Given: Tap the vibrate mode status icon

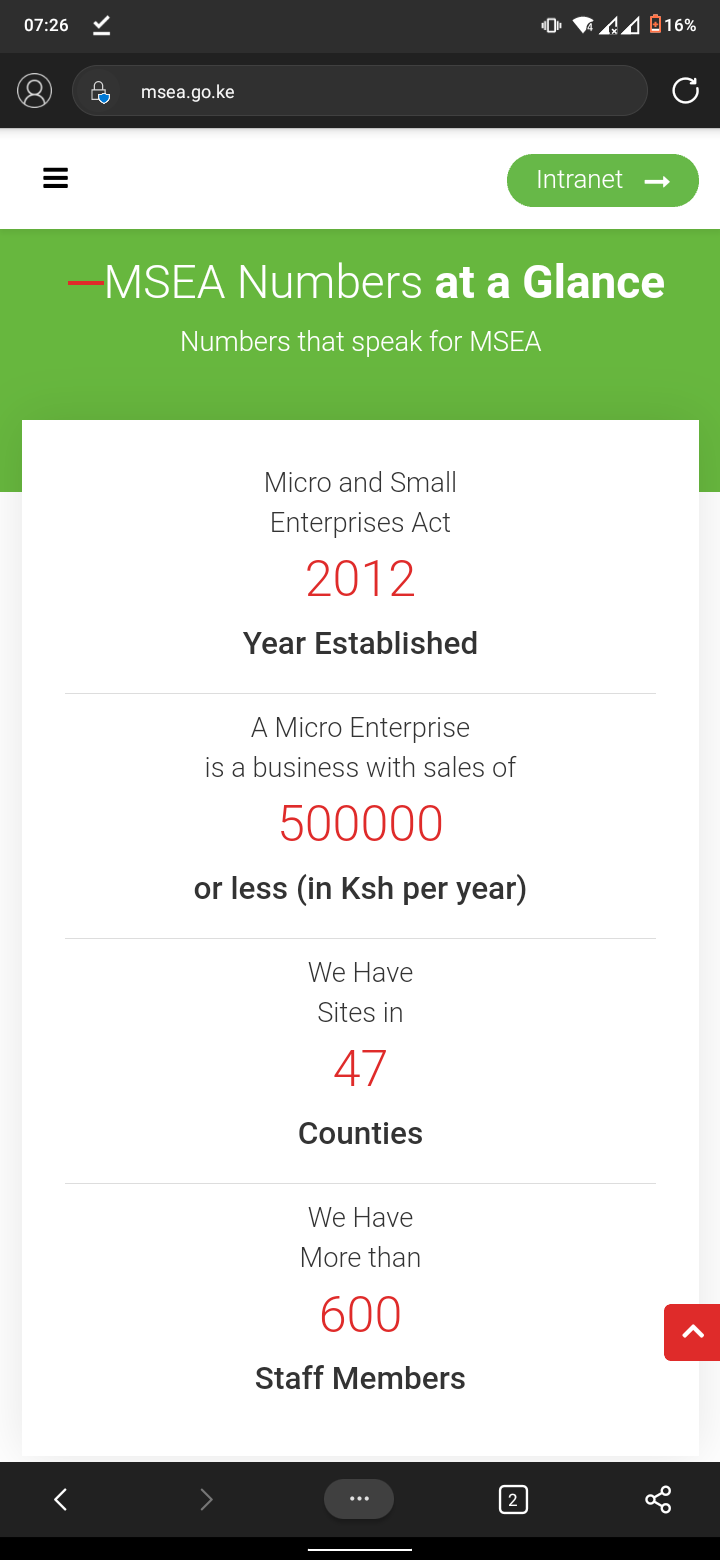Looking at the screenshot, I should pos(552,25).
